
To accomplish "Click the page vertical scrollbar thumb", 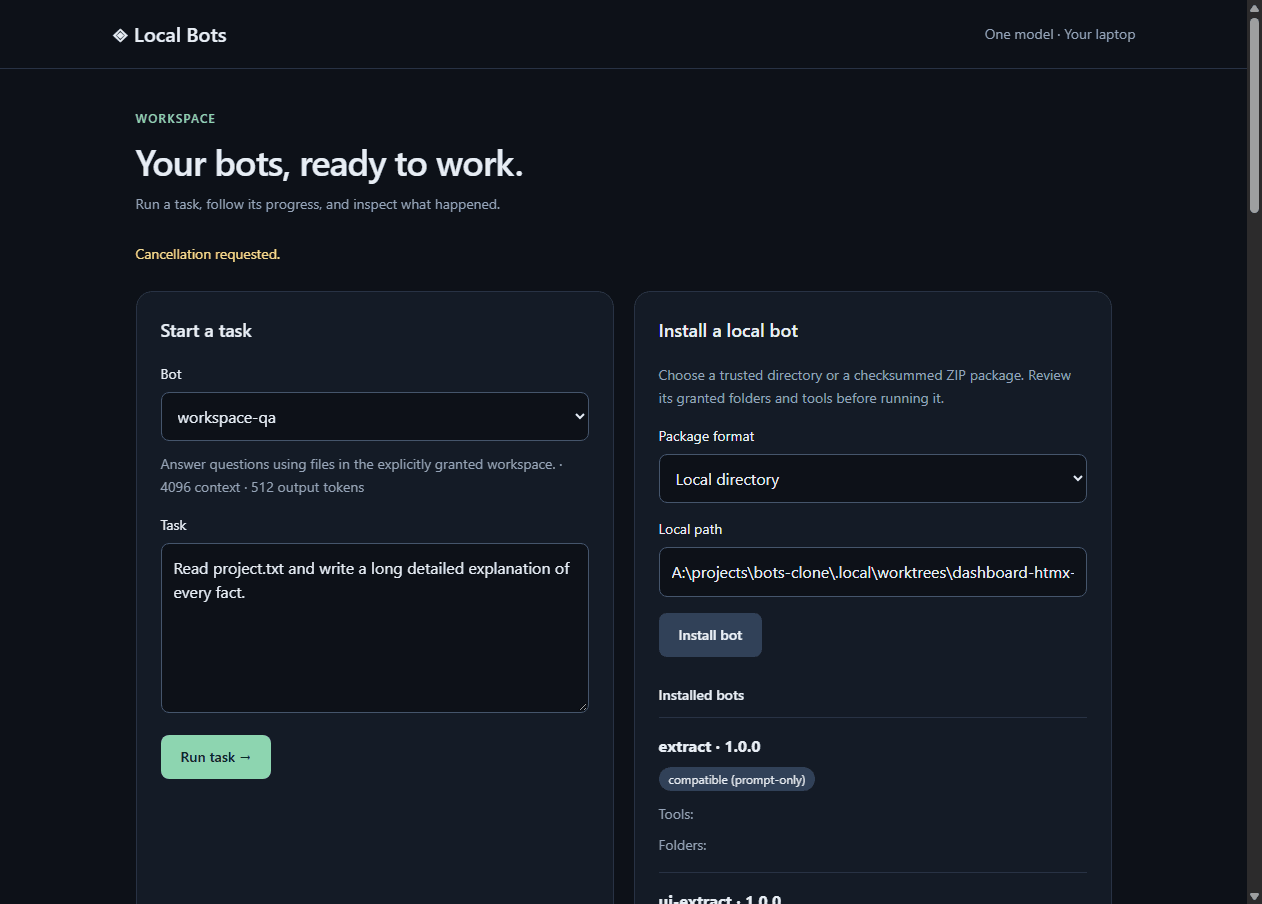I will [x=1254, y=115].
